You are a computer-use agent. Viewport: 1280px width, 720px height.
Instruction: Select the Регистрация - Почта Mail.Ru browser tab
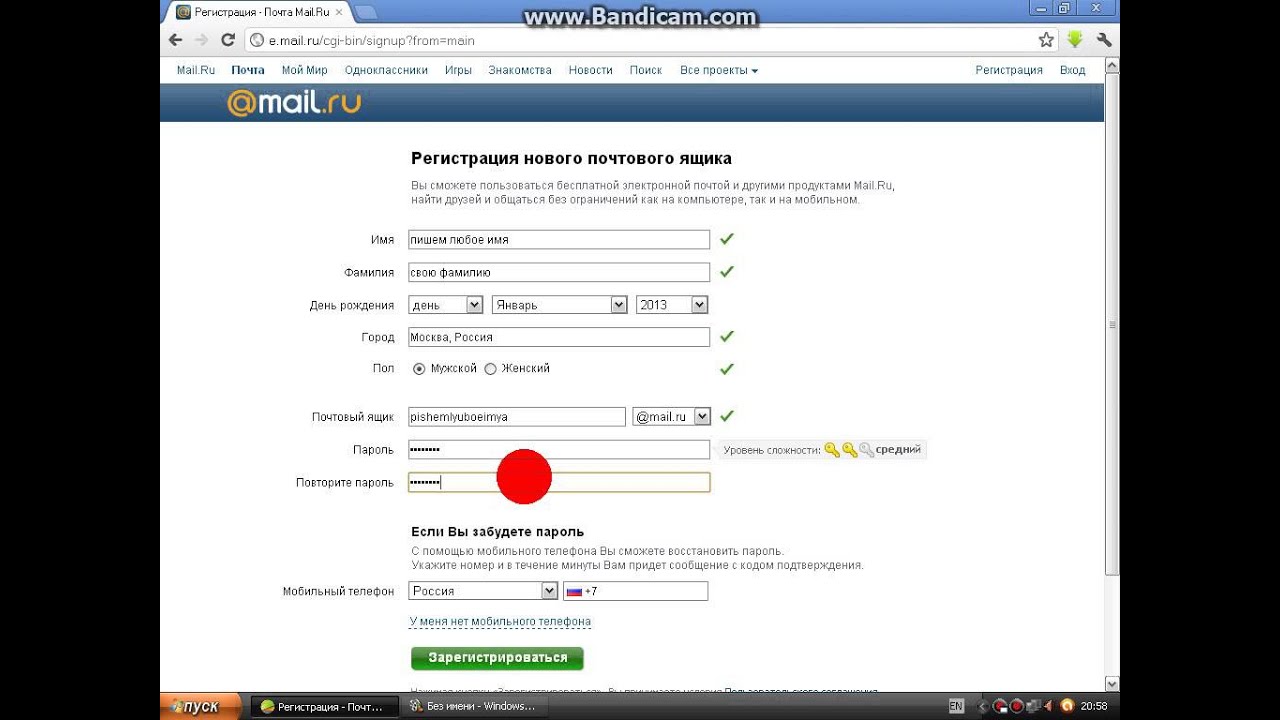(260, 12)
